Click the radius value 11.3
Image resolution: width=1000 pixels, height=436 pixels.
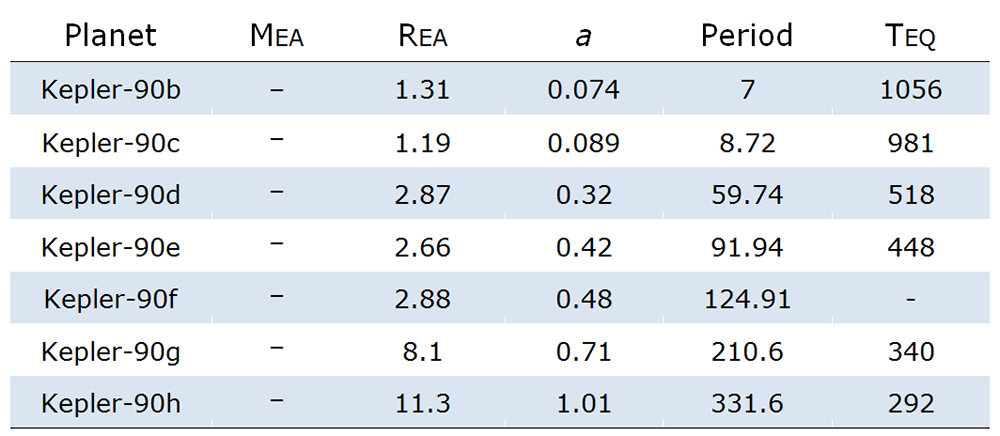coord(423,404)
